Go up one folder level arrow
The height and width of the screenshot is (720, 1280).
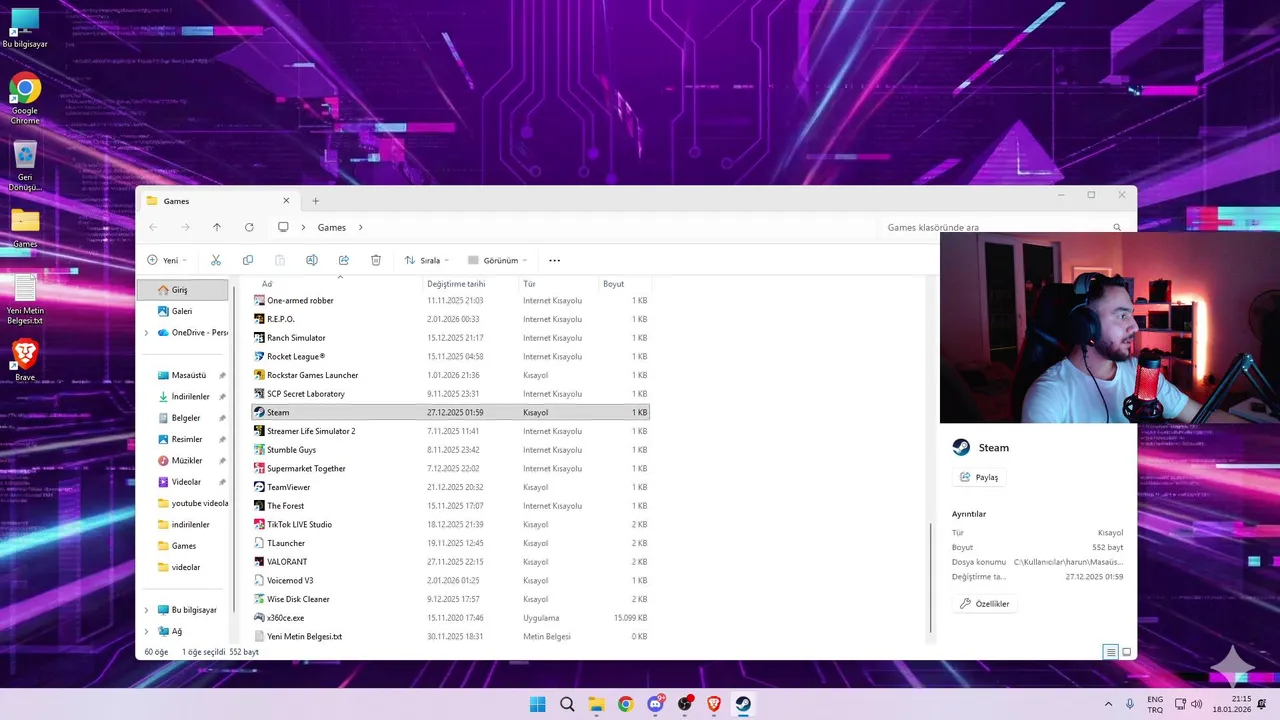216,227
